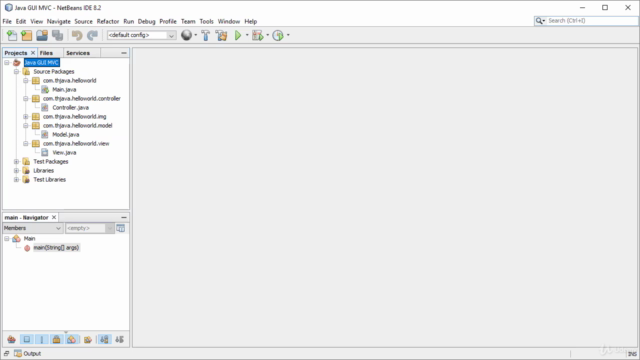Open the Output window button
Image resolution: width=640 pixels, height=360 pixels.
28,353
